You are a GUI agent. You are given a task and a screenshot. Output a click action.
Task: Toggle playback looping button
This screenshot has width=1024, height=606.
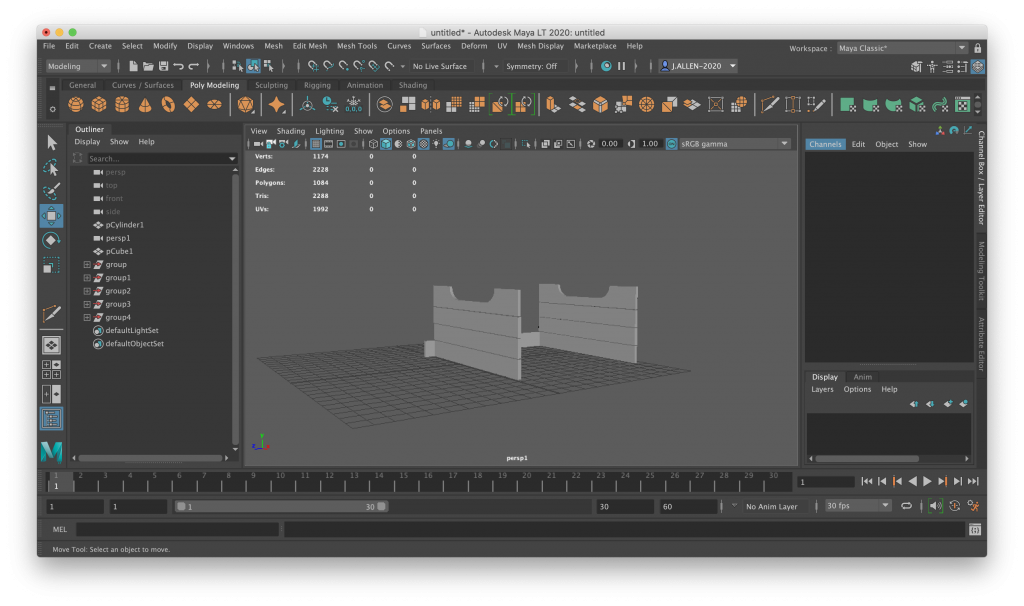(906, 506)
